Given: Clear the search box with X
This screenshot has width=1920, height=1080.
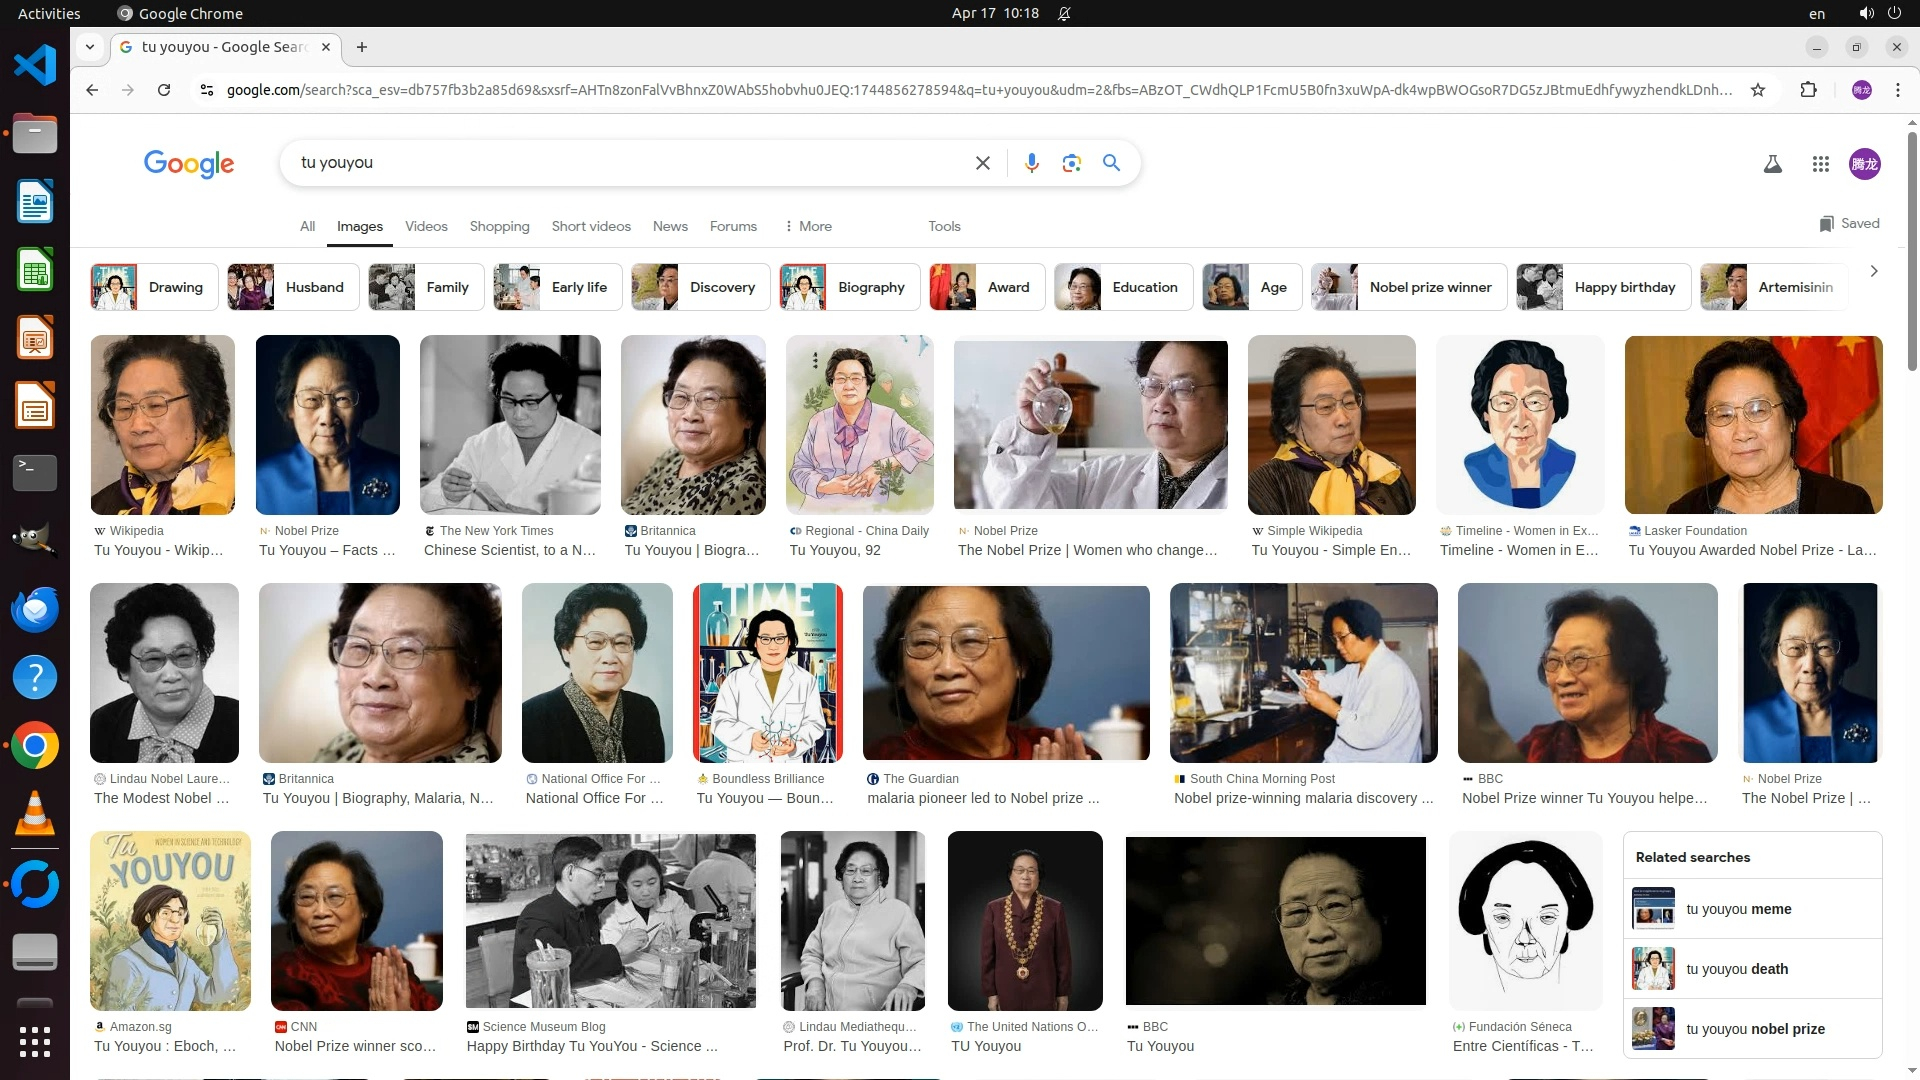Looking at the screenshot, I should (982, 163).
